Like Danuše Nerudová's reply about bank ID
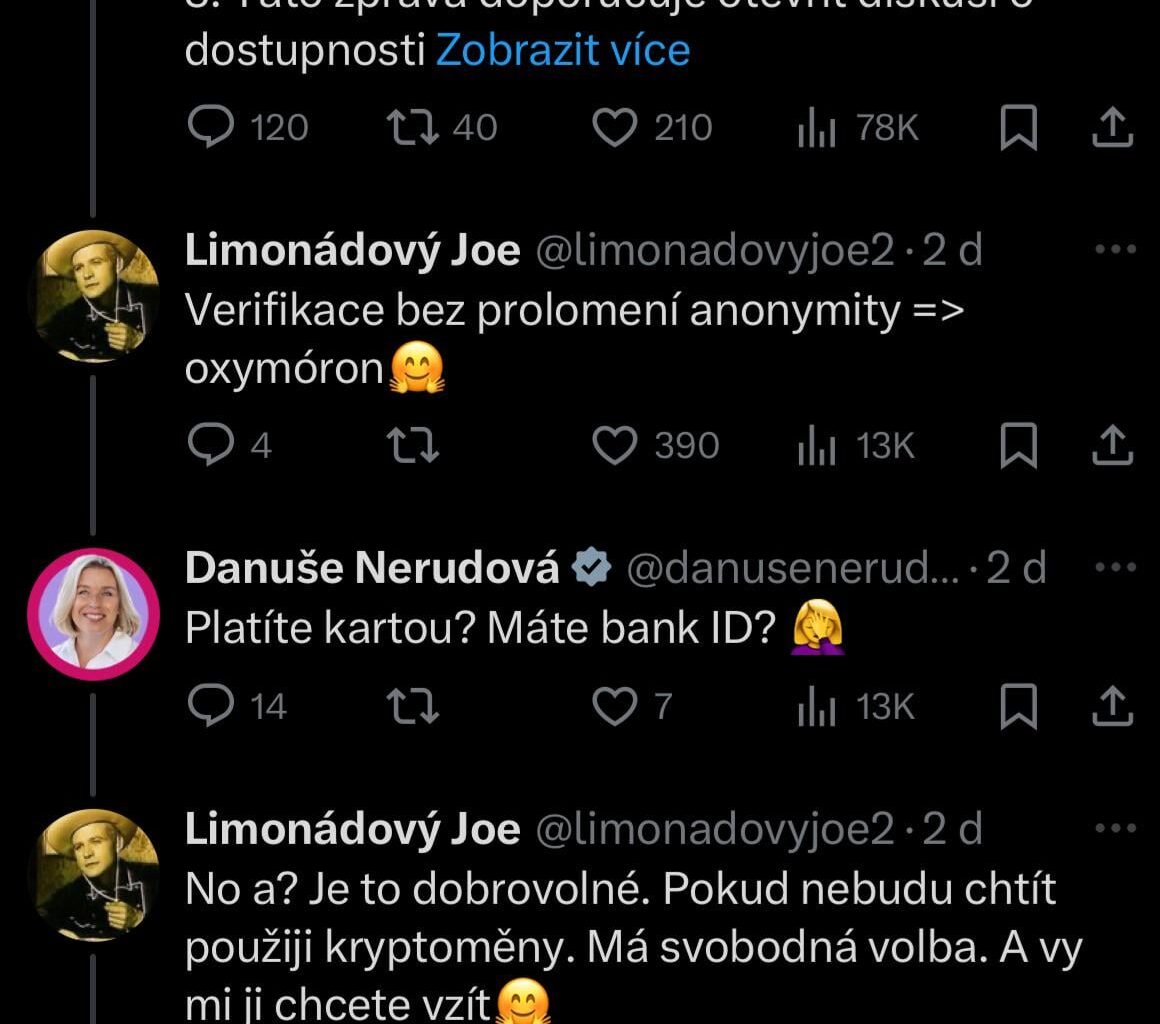 point(617,707)
